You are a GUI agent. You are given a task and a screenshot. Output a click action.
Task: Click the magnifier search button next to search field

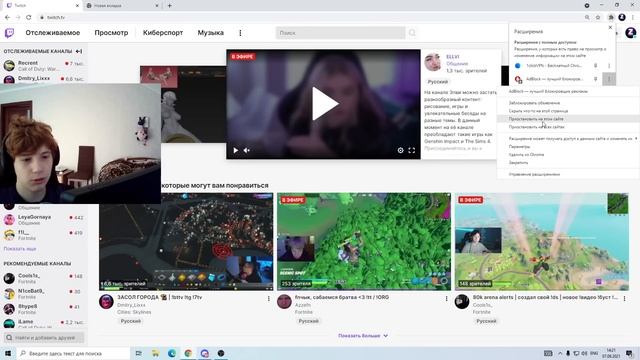pyautogui.click(x=412, y=33)
